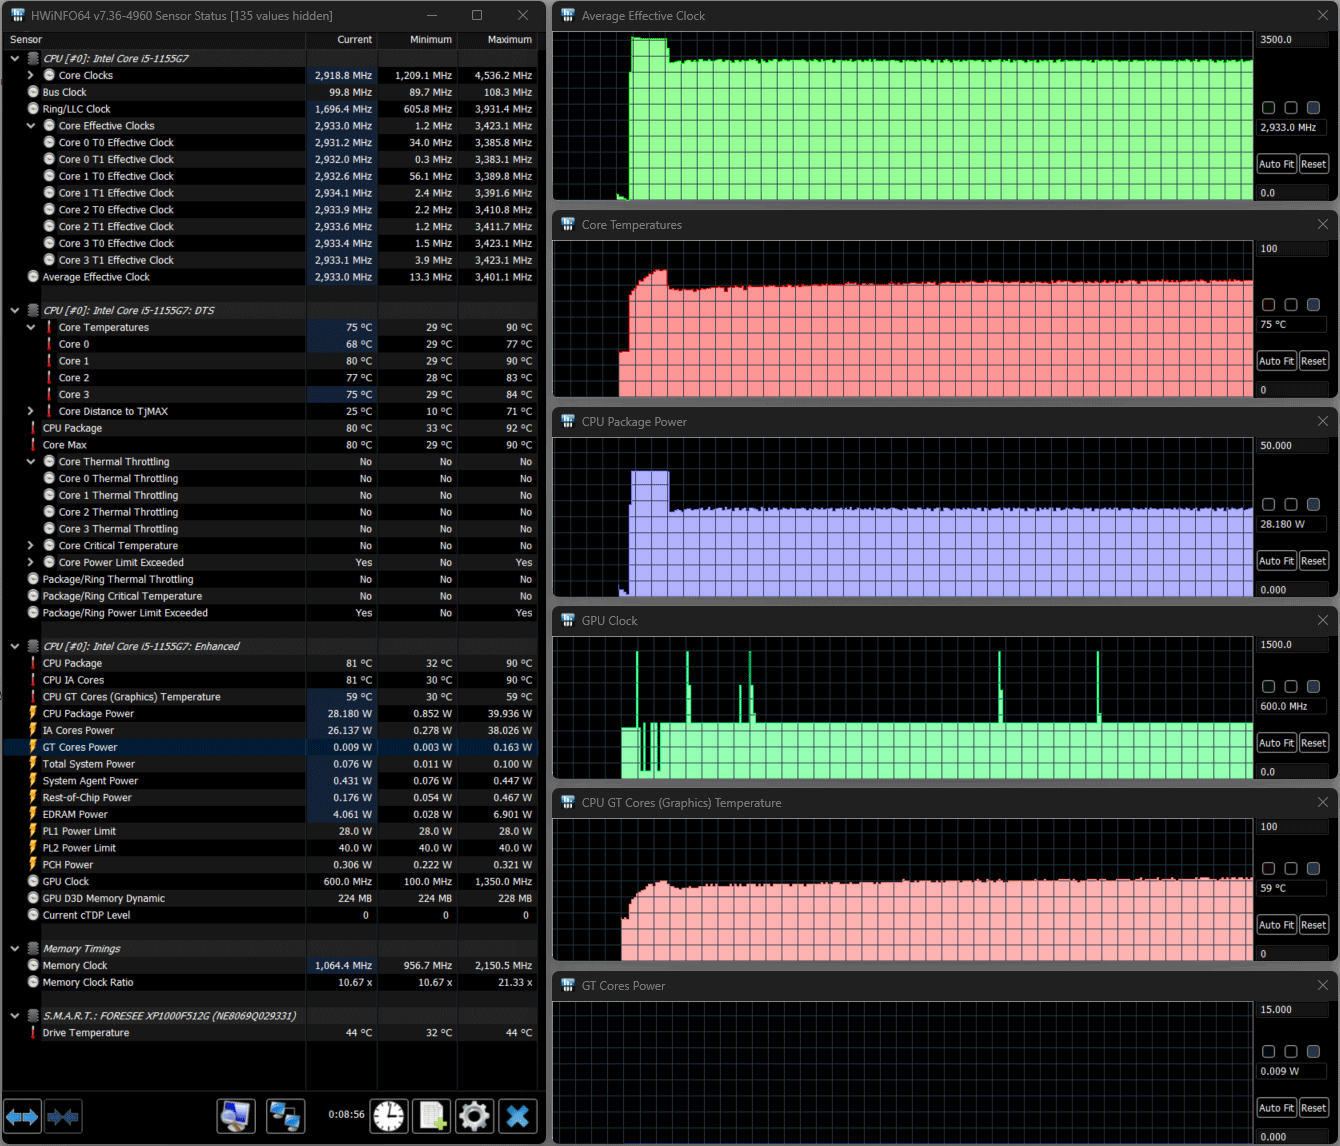1340x1146 pixels.
Task: Click the thermometer icon beside Core Max
Action: (x=33, y=445)
